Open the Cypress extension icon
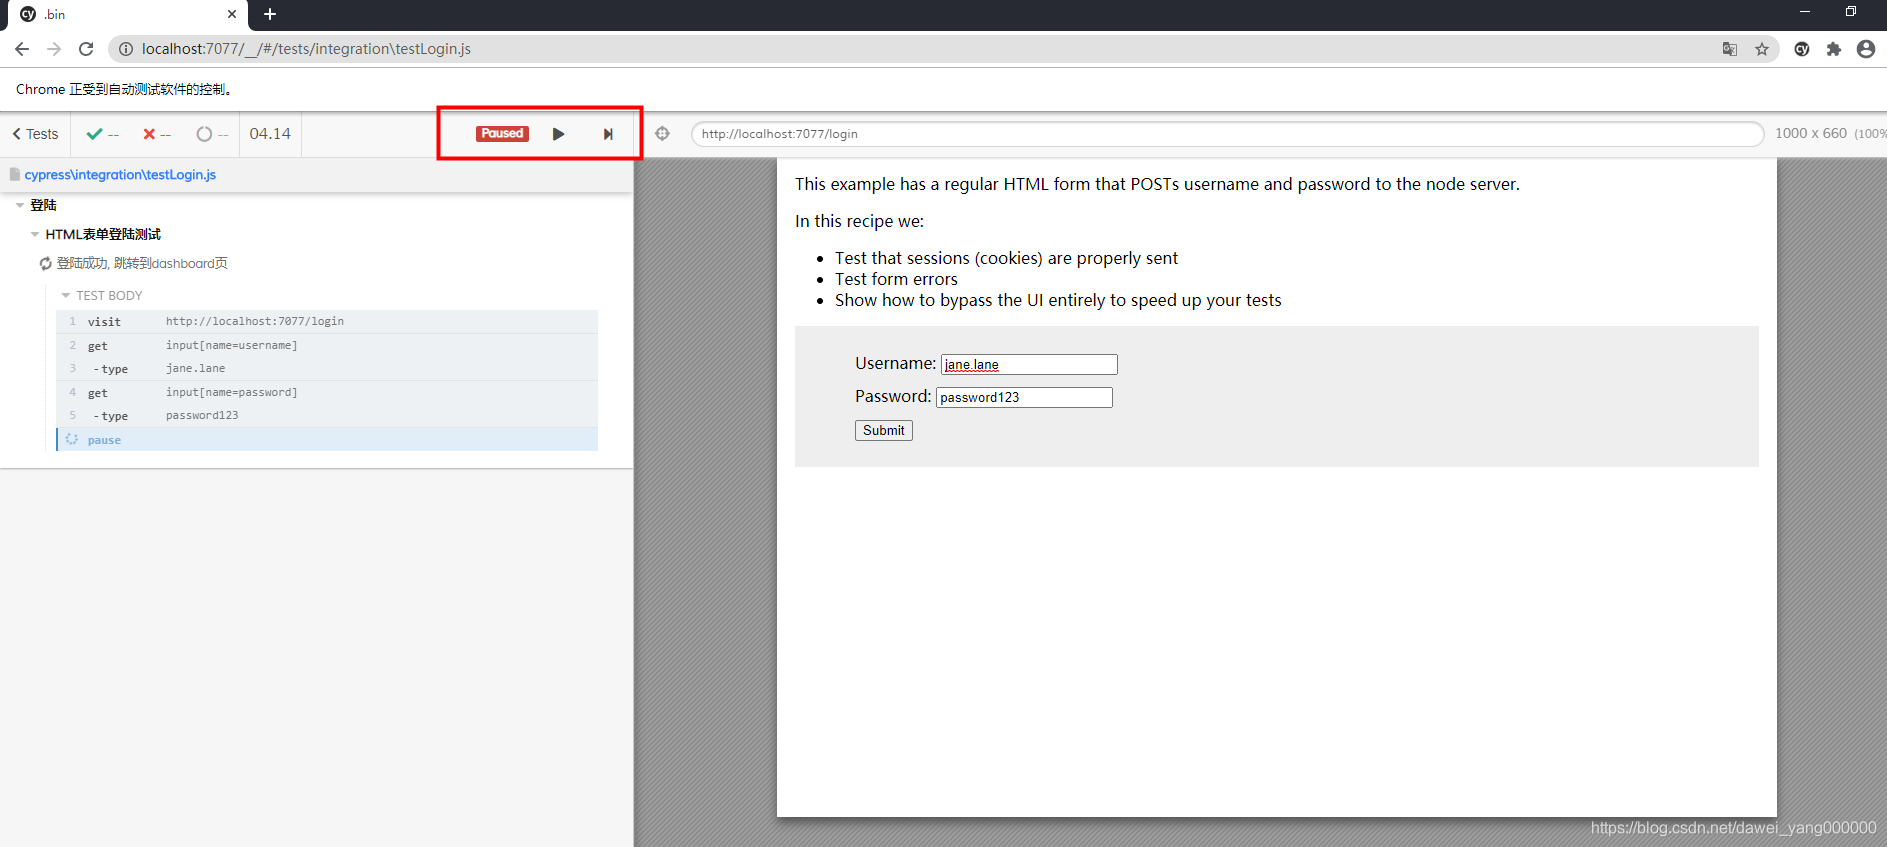1887x847 pixels. pos(1802,49)
